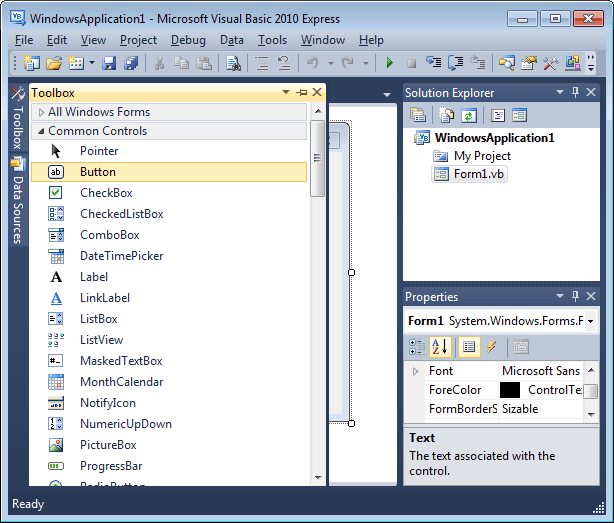Click the Redo arrow icon
Viewport: 614px width, 523px height.
(x=348, y=63)
